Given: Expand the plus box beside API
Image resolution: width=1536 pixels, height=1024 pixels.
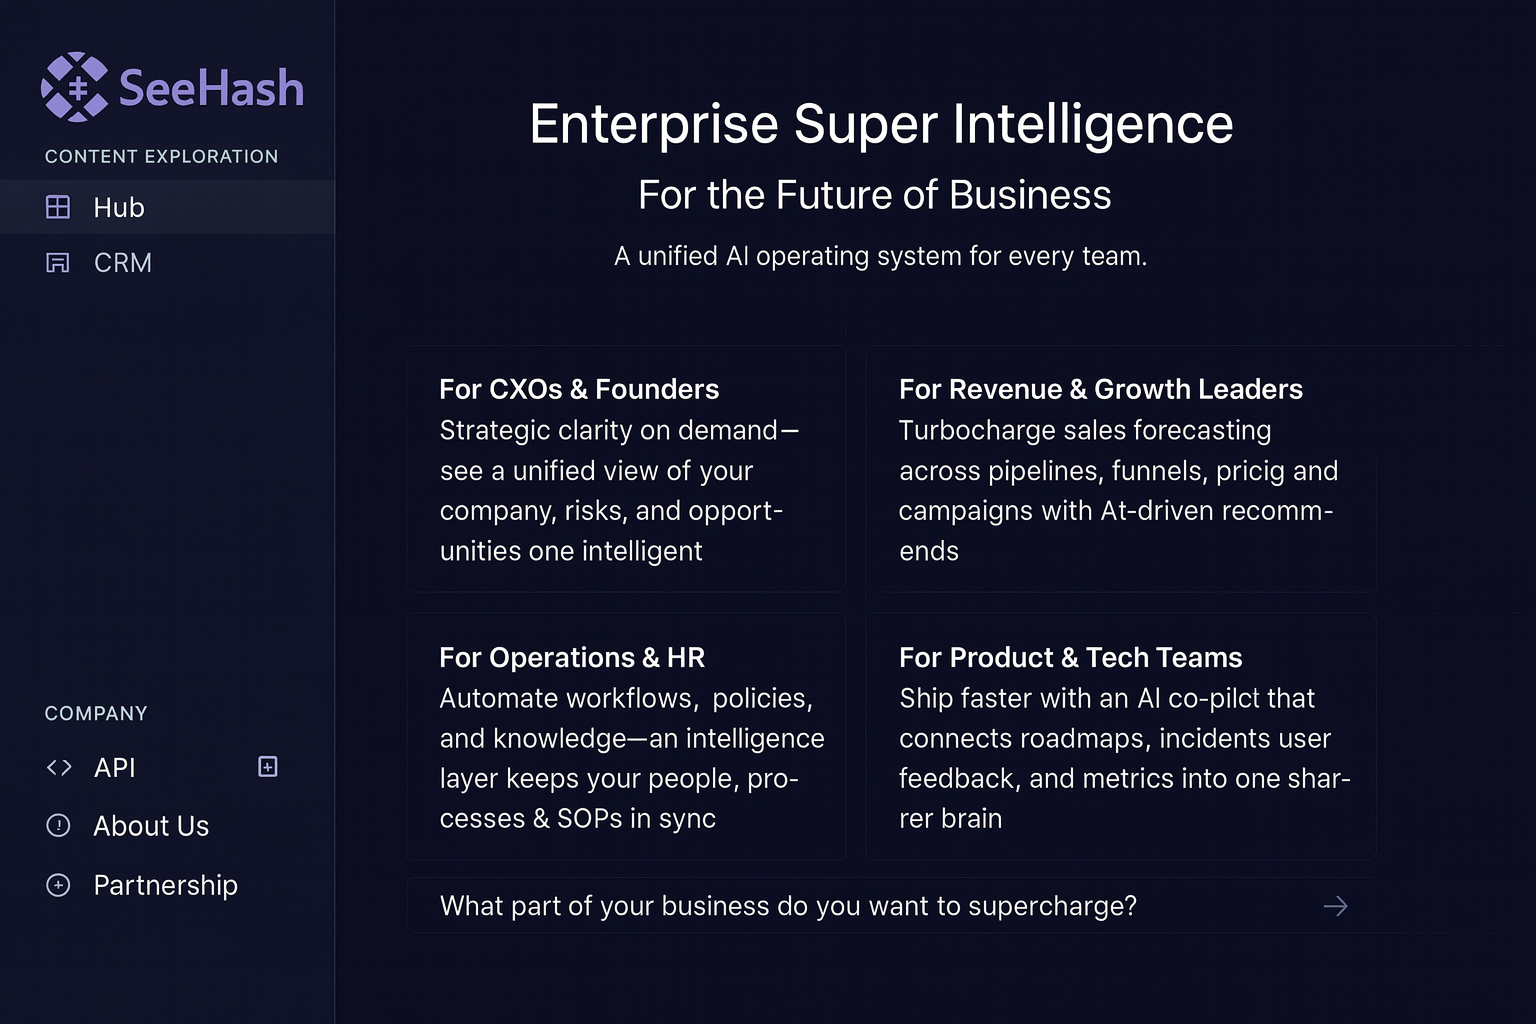Looking at the screenshot, I should tap(268, 767).
